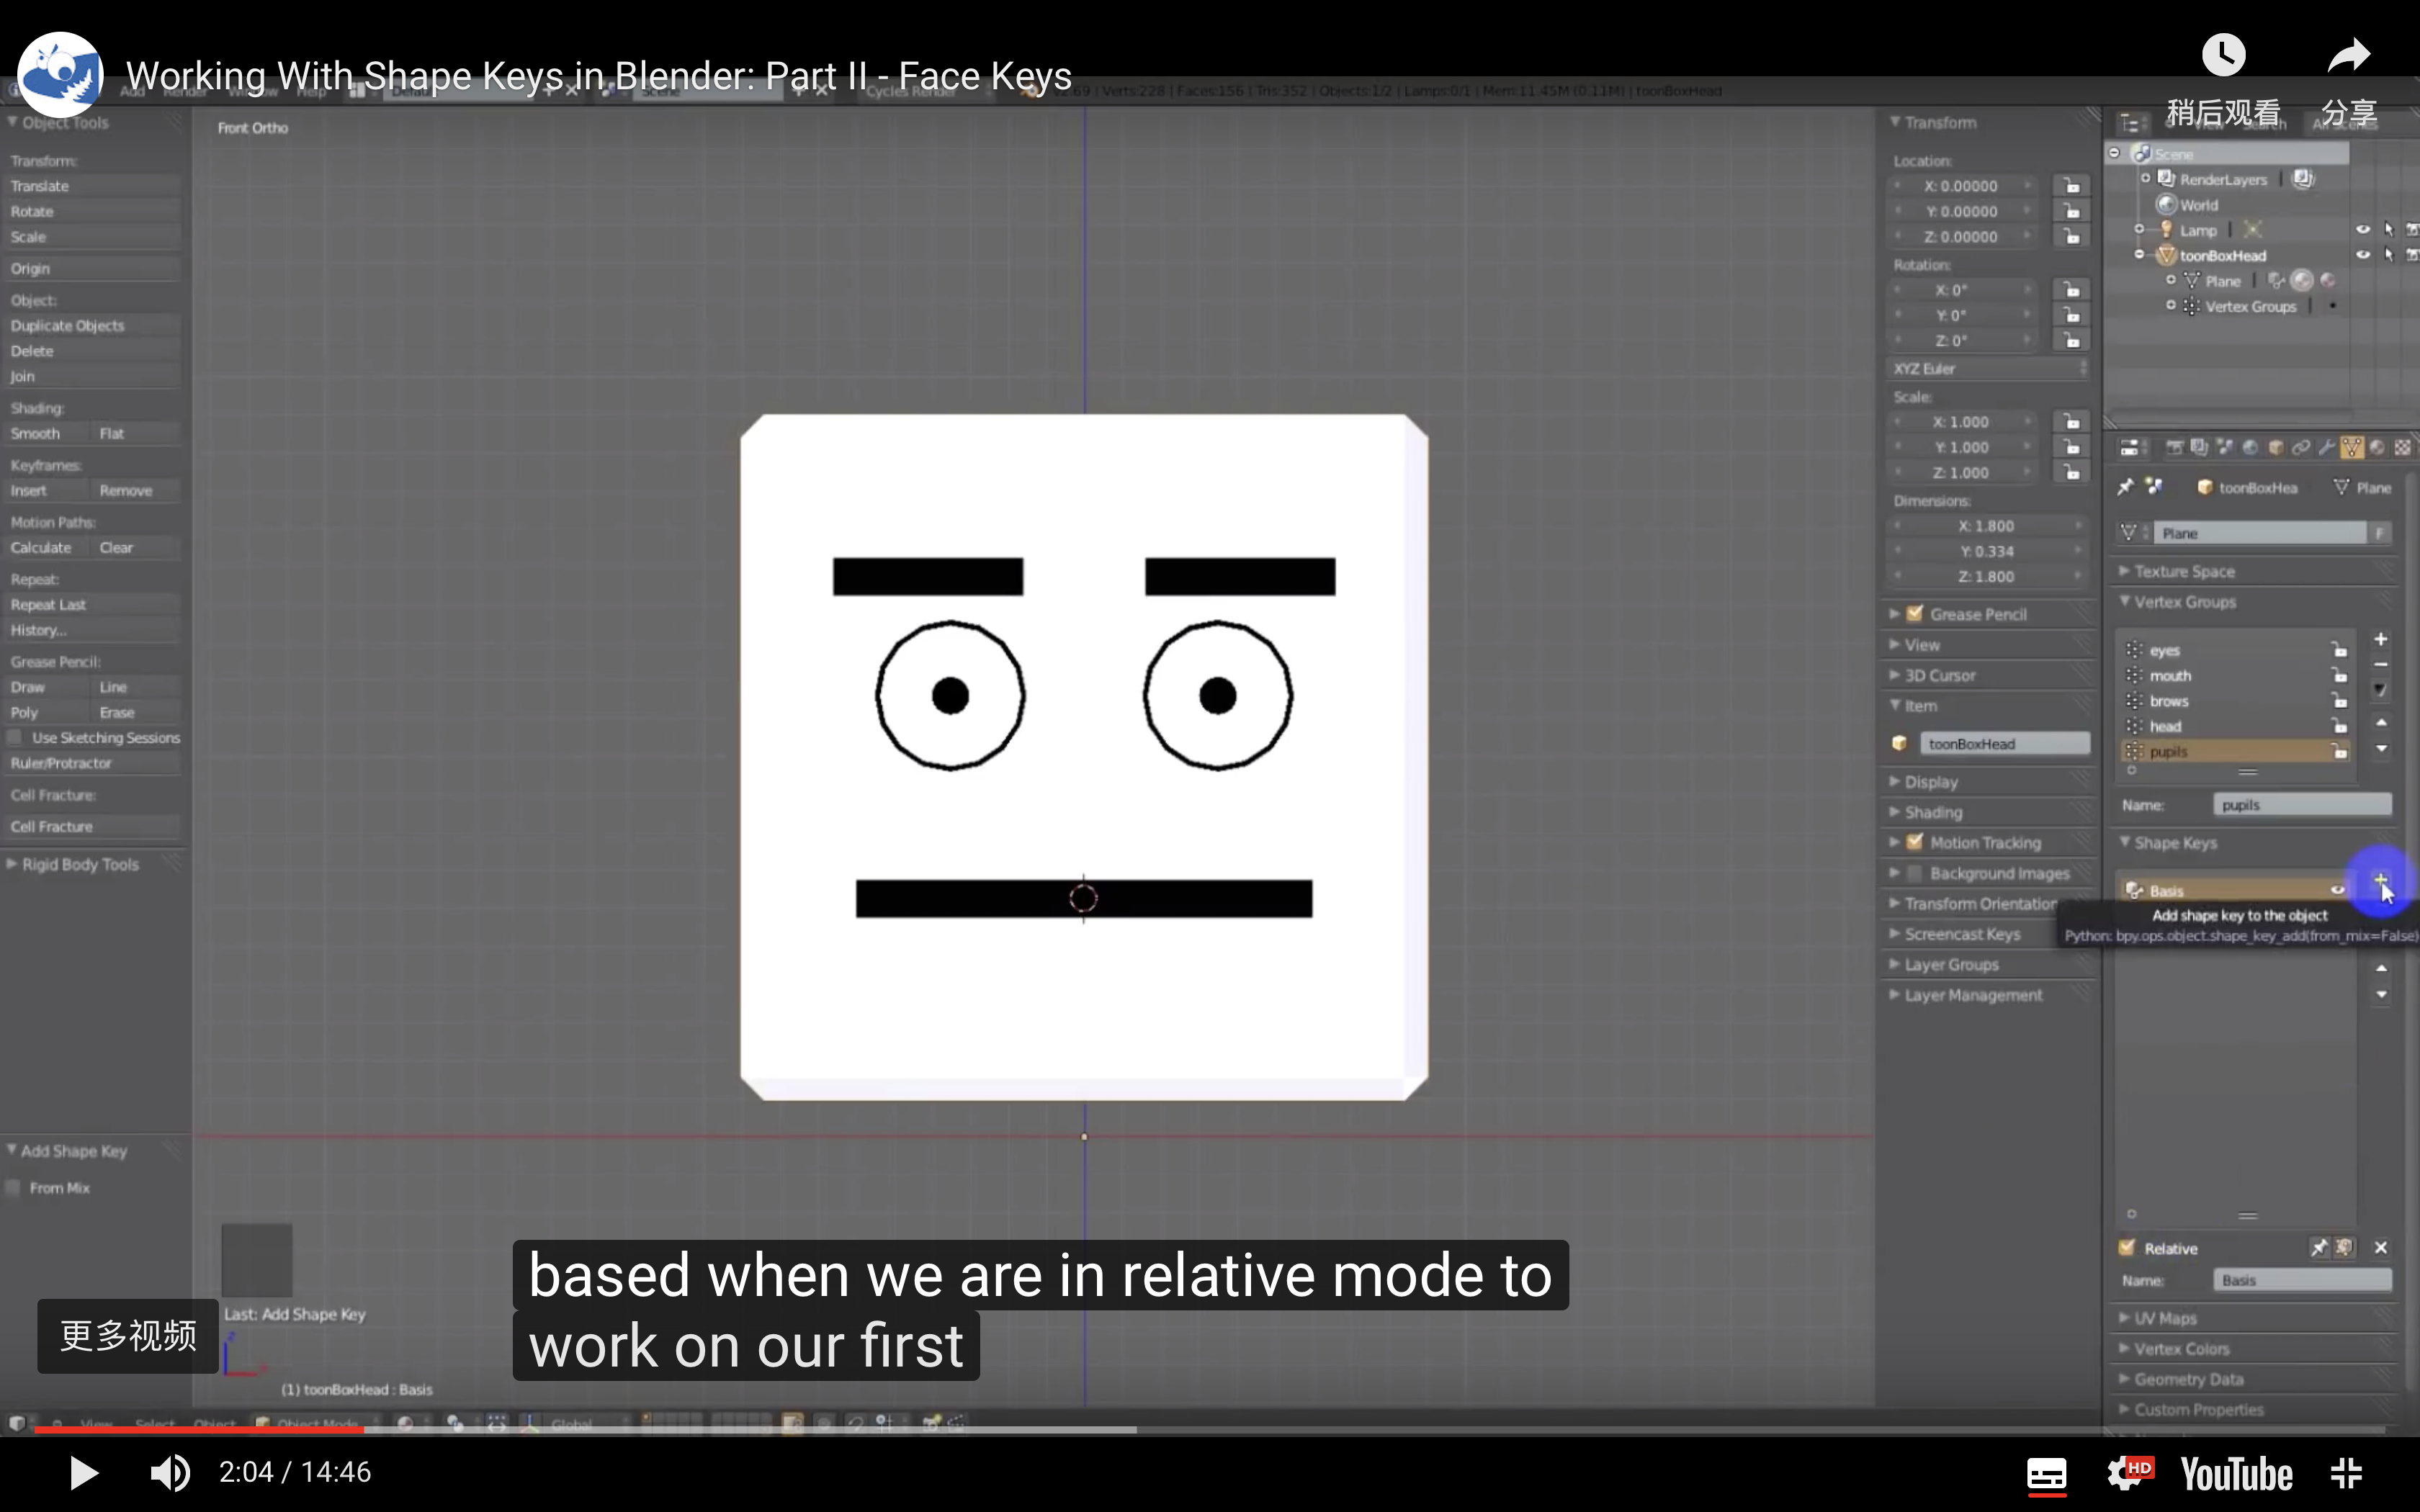The height and width of the screenshot is (1512, 2420).
Task: Lock the pupils vertex group
Action: 2340,751
